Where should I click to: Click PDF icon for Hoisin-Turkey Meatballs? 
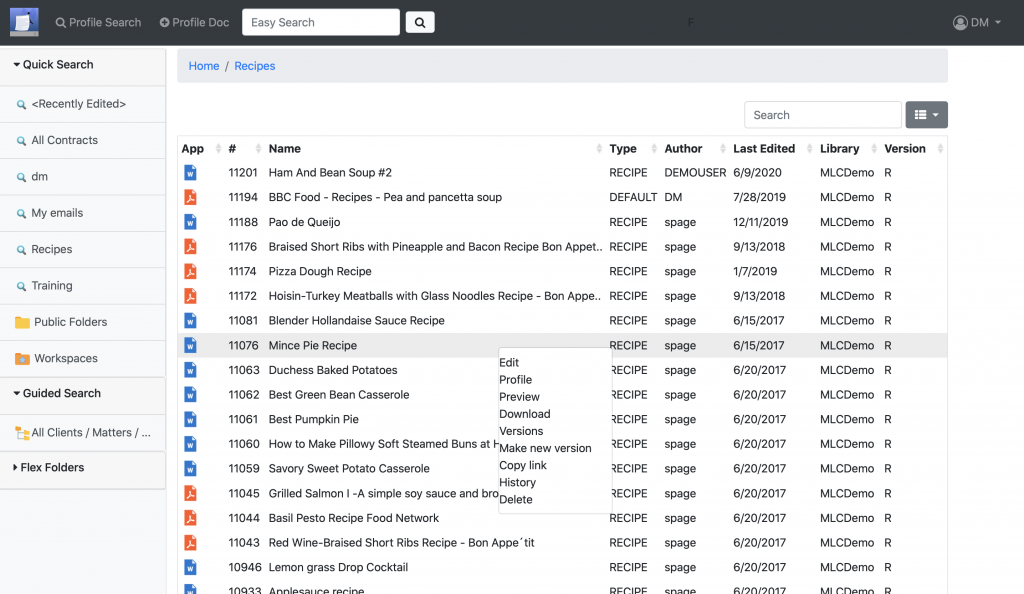click(x=190, y=296)
